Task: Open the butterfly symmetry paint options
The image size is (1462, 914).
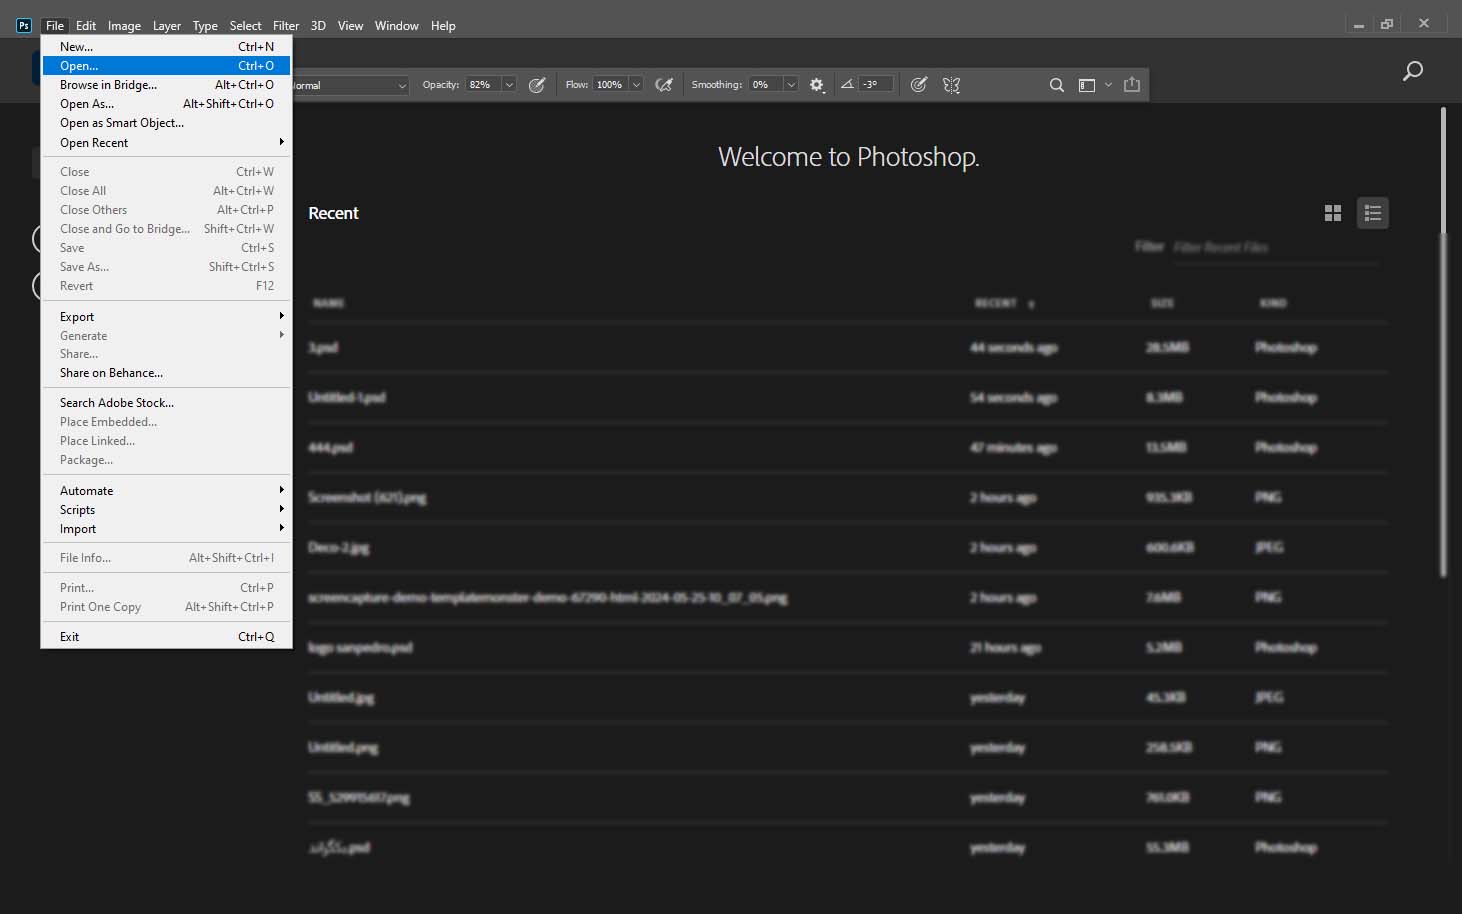Action: 951,85
